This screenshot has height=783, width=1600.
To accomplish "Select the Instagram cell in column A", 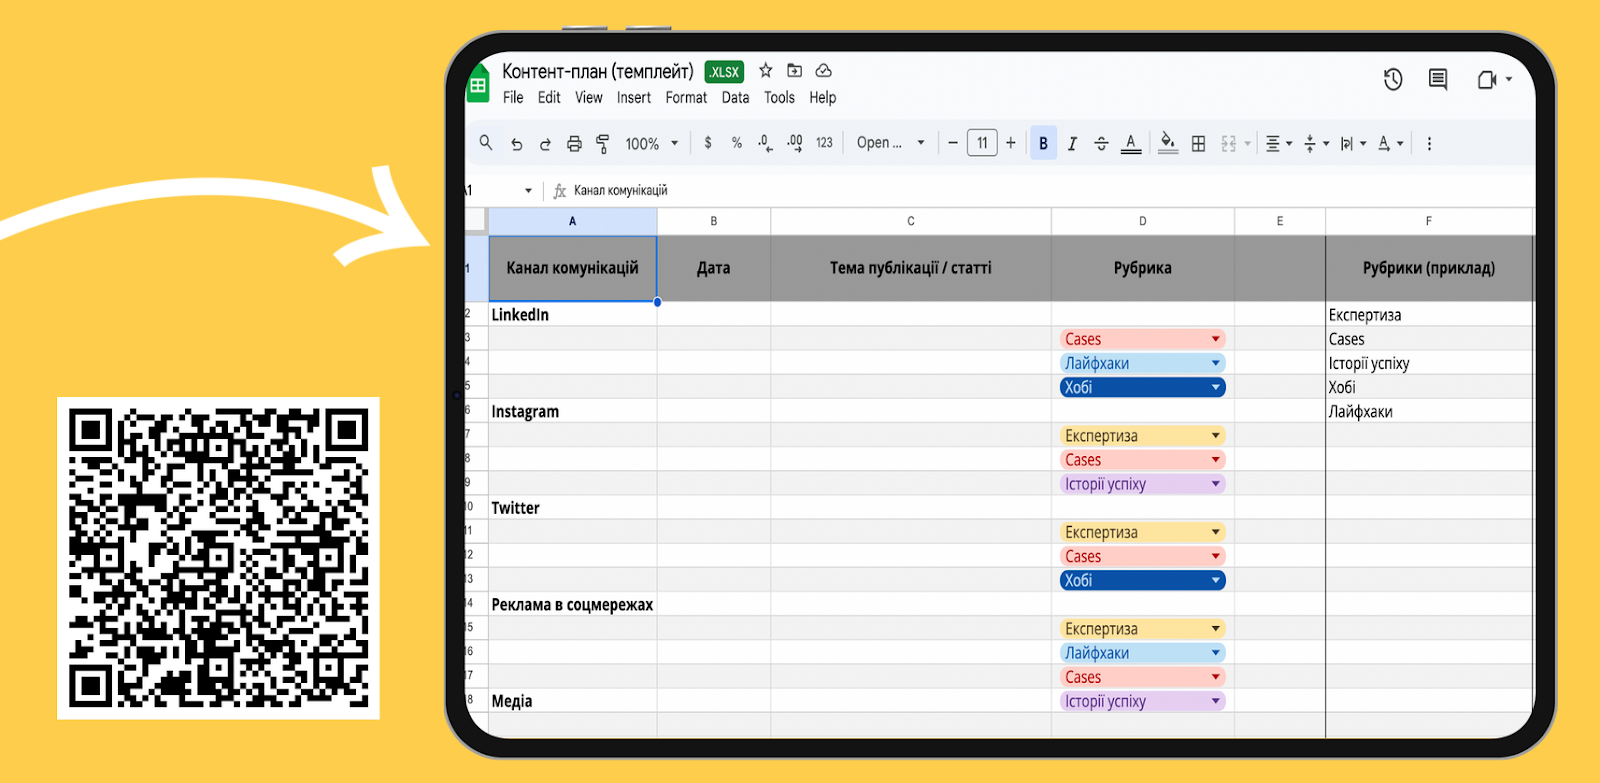I will [x=572, y=412].
